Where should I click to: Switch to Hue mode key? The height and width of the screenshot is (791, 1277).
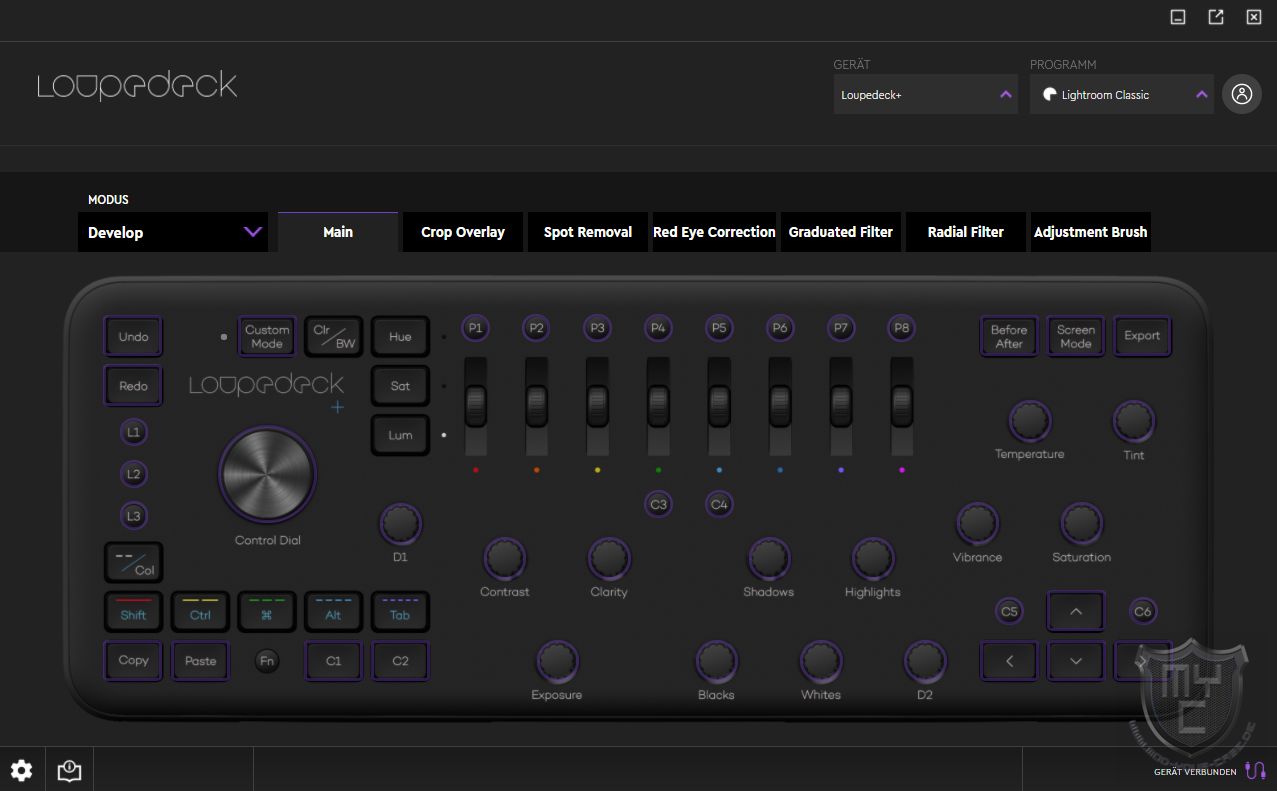click(x=400, y=336)
